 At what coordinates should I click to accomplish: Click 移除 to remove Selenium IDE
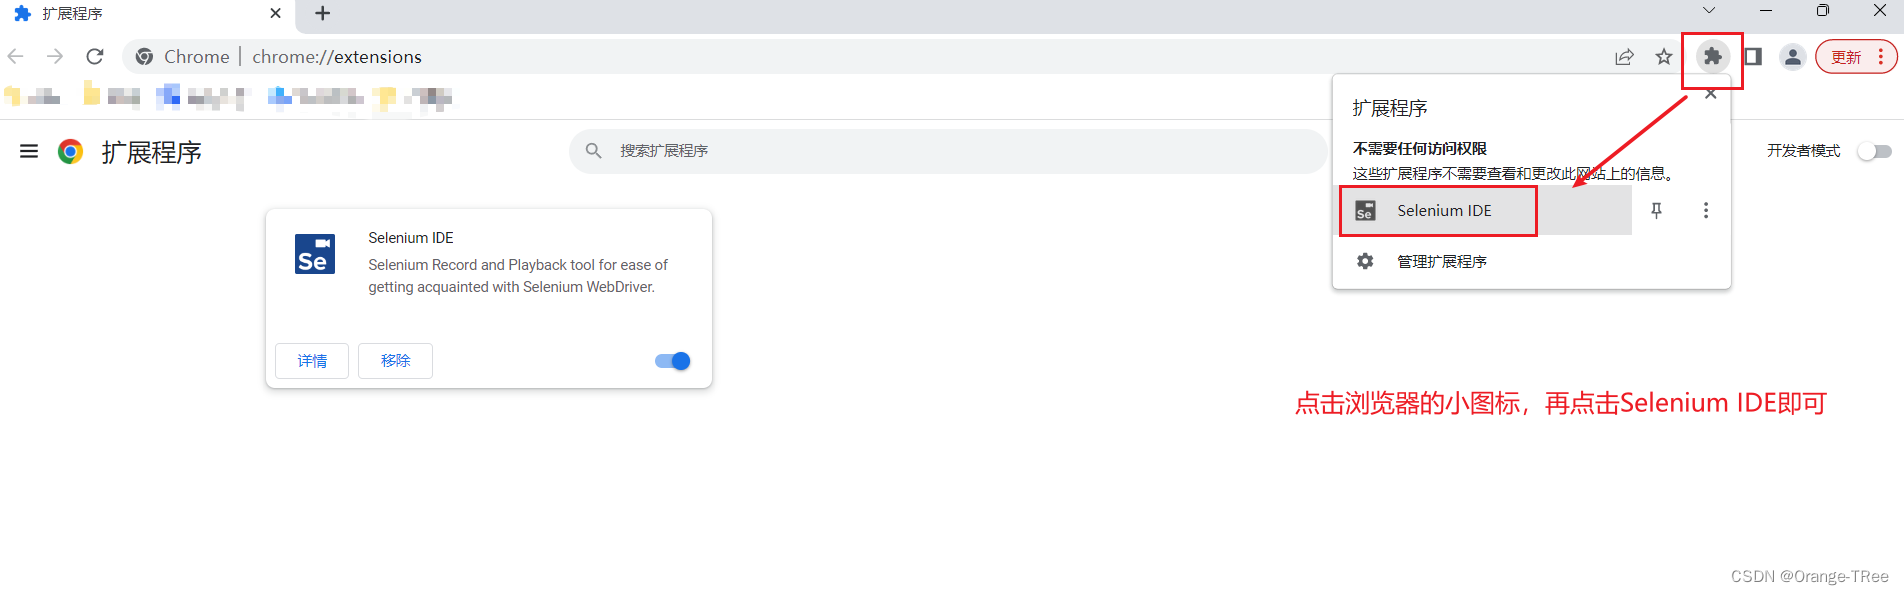point(395,361)
